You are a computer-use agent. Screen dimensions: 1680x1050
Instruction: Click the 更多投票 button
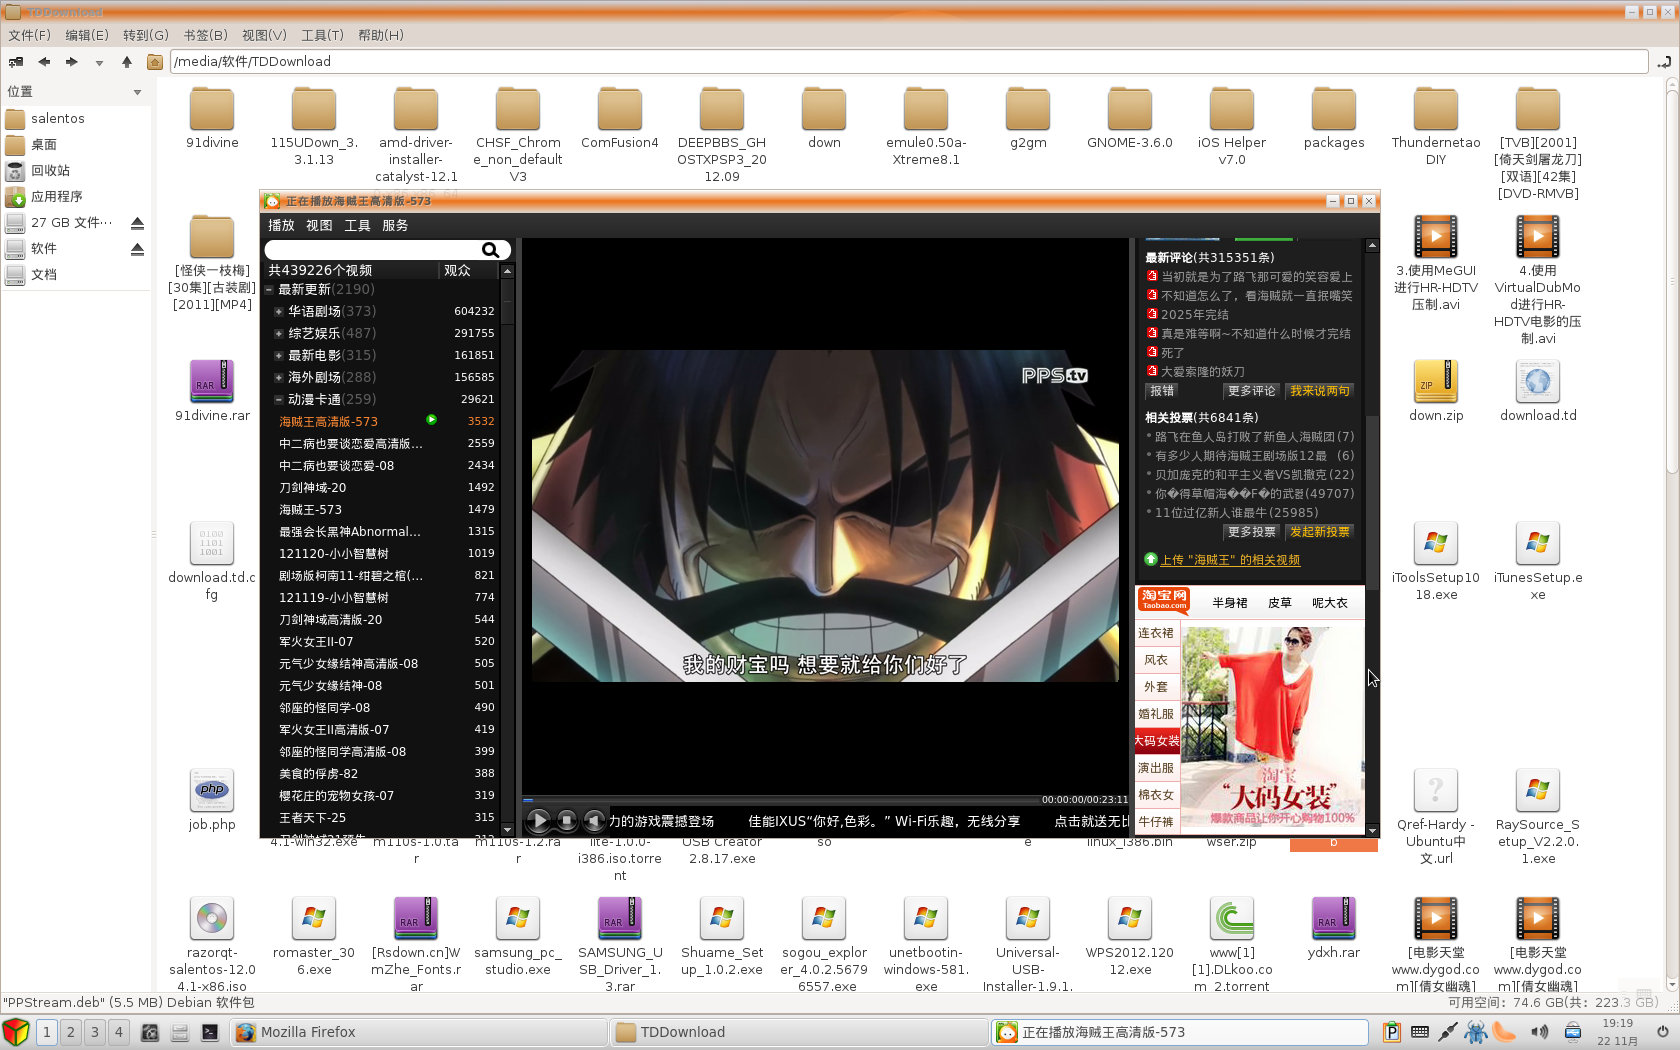pos(1252,532)
